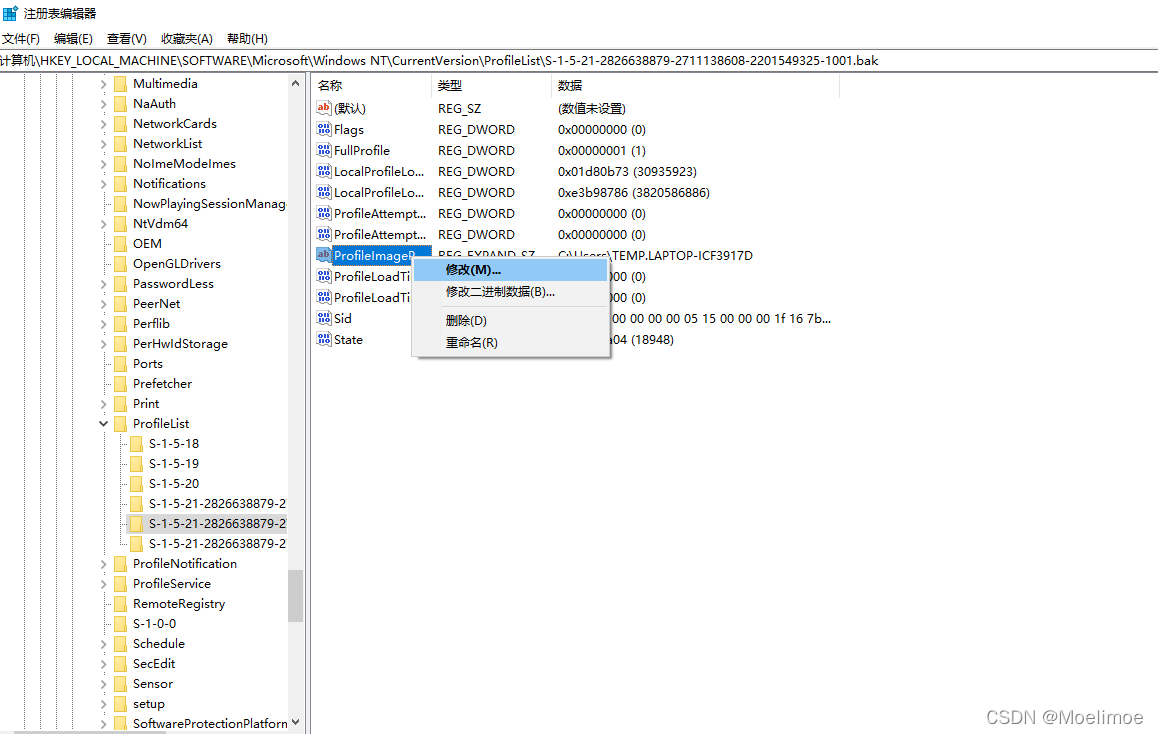1158x734 pixels.
Task: Expand the PasswordLess tree node
Action: point(103,284)
